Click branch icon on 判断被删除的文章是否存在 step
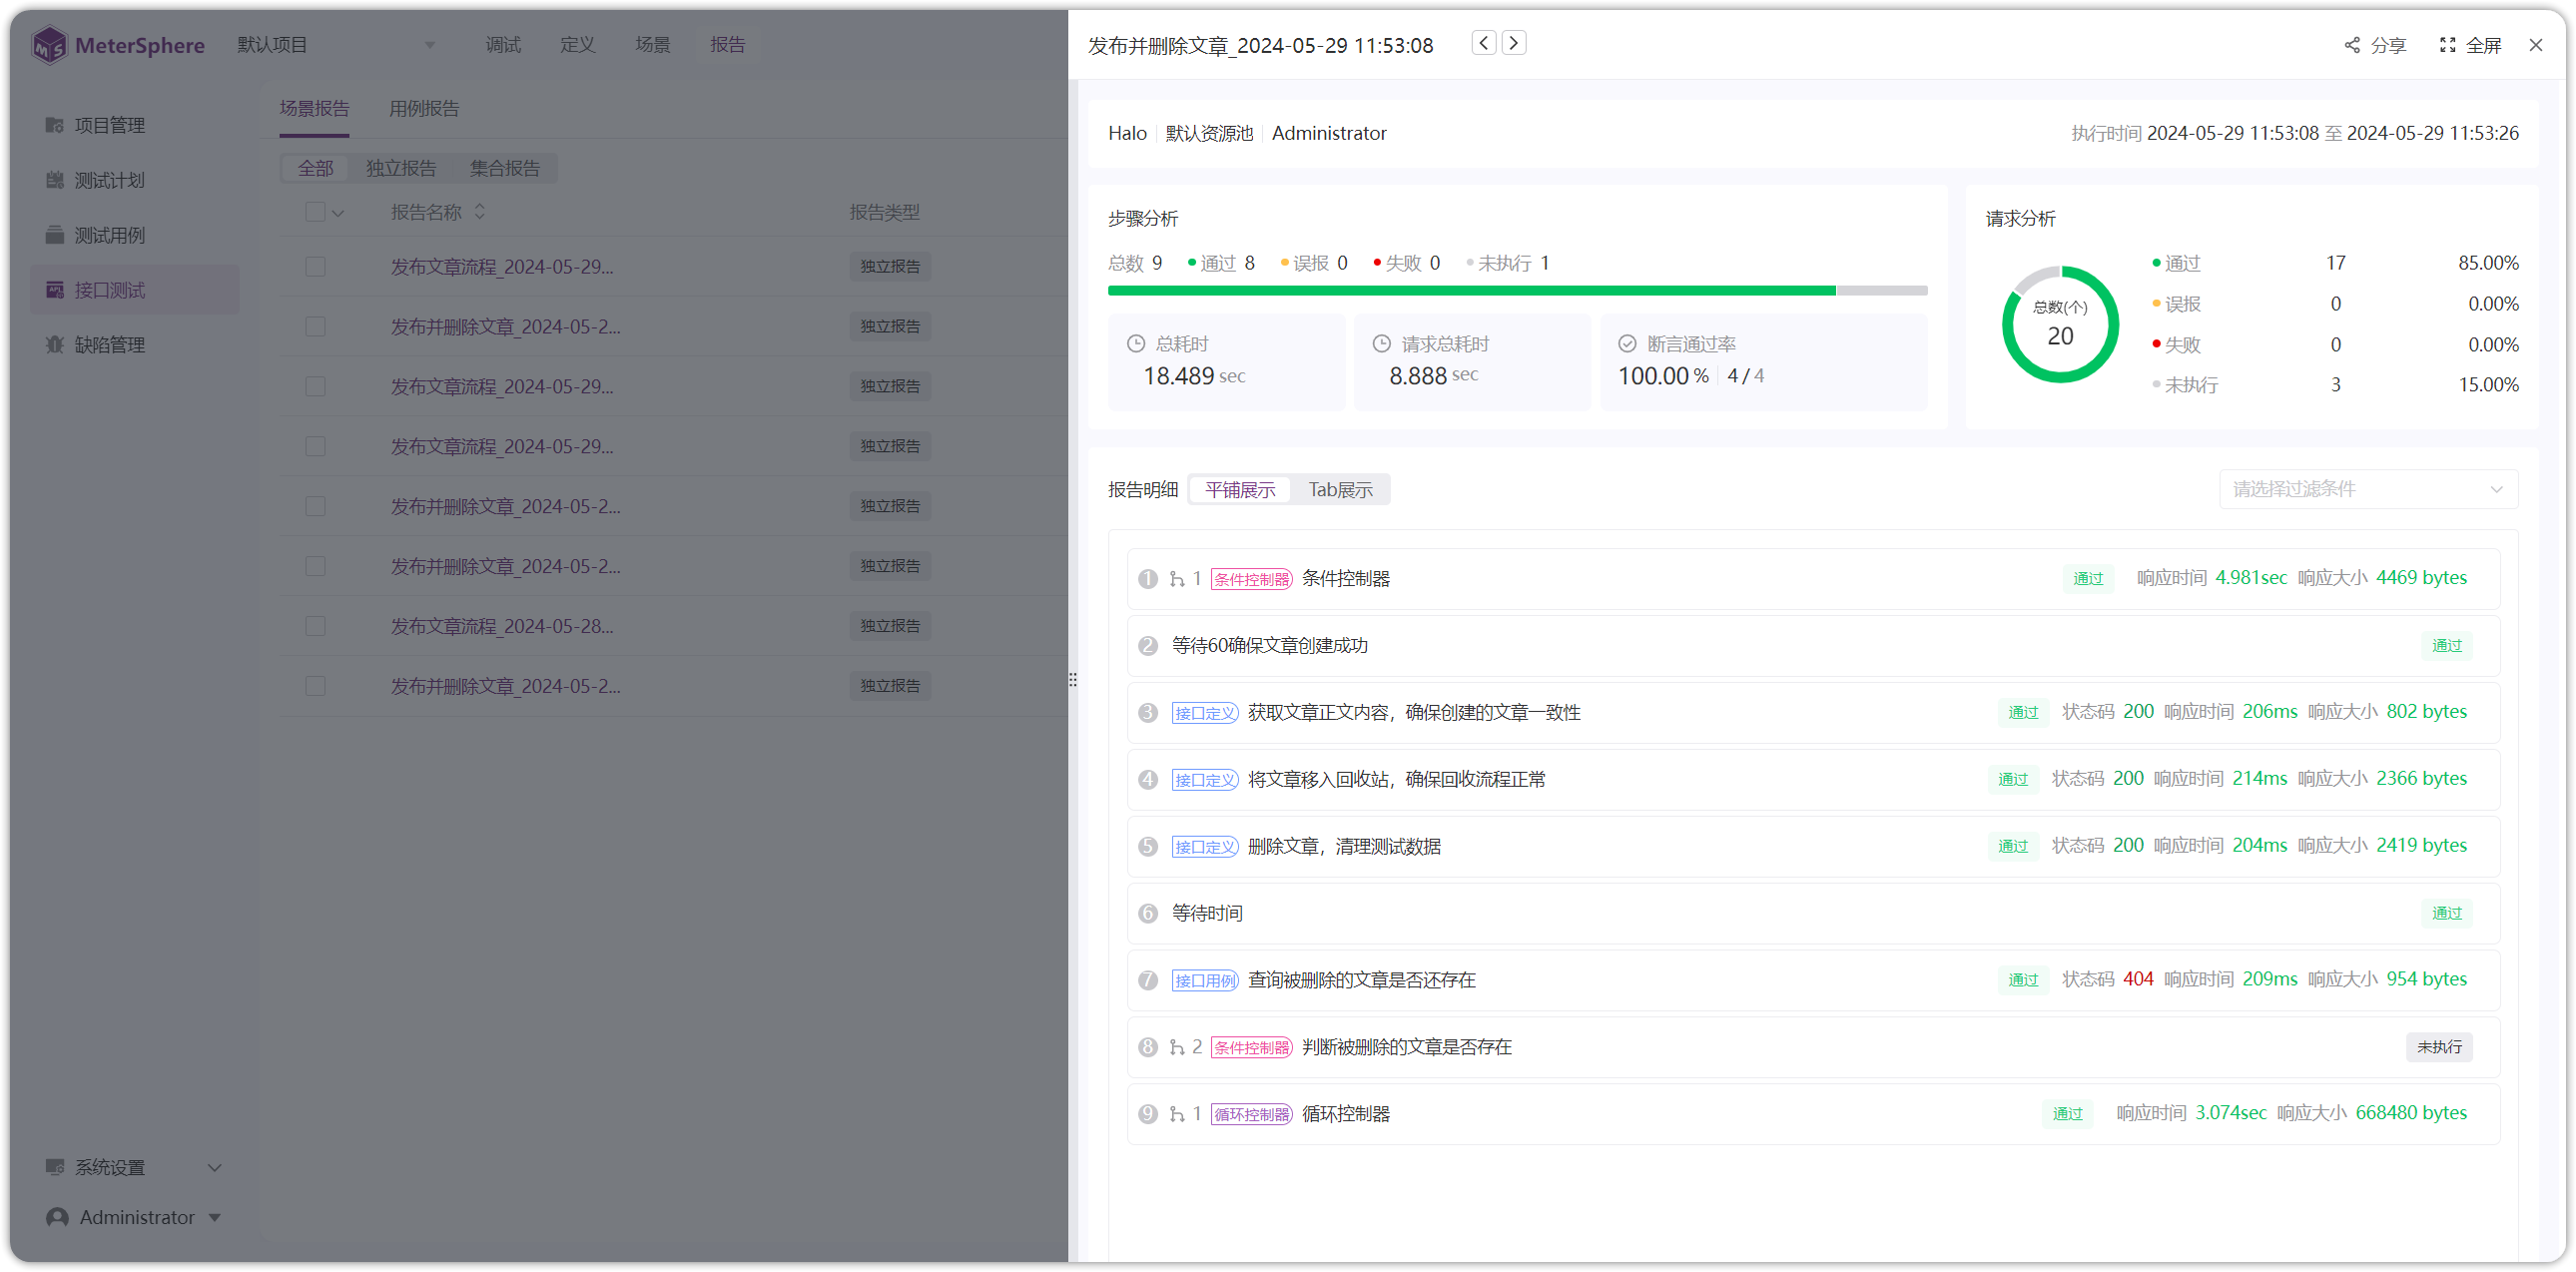The height and width of the screenshot is (1272, 2576). pyautogui.click(x=1177, y=1047)
